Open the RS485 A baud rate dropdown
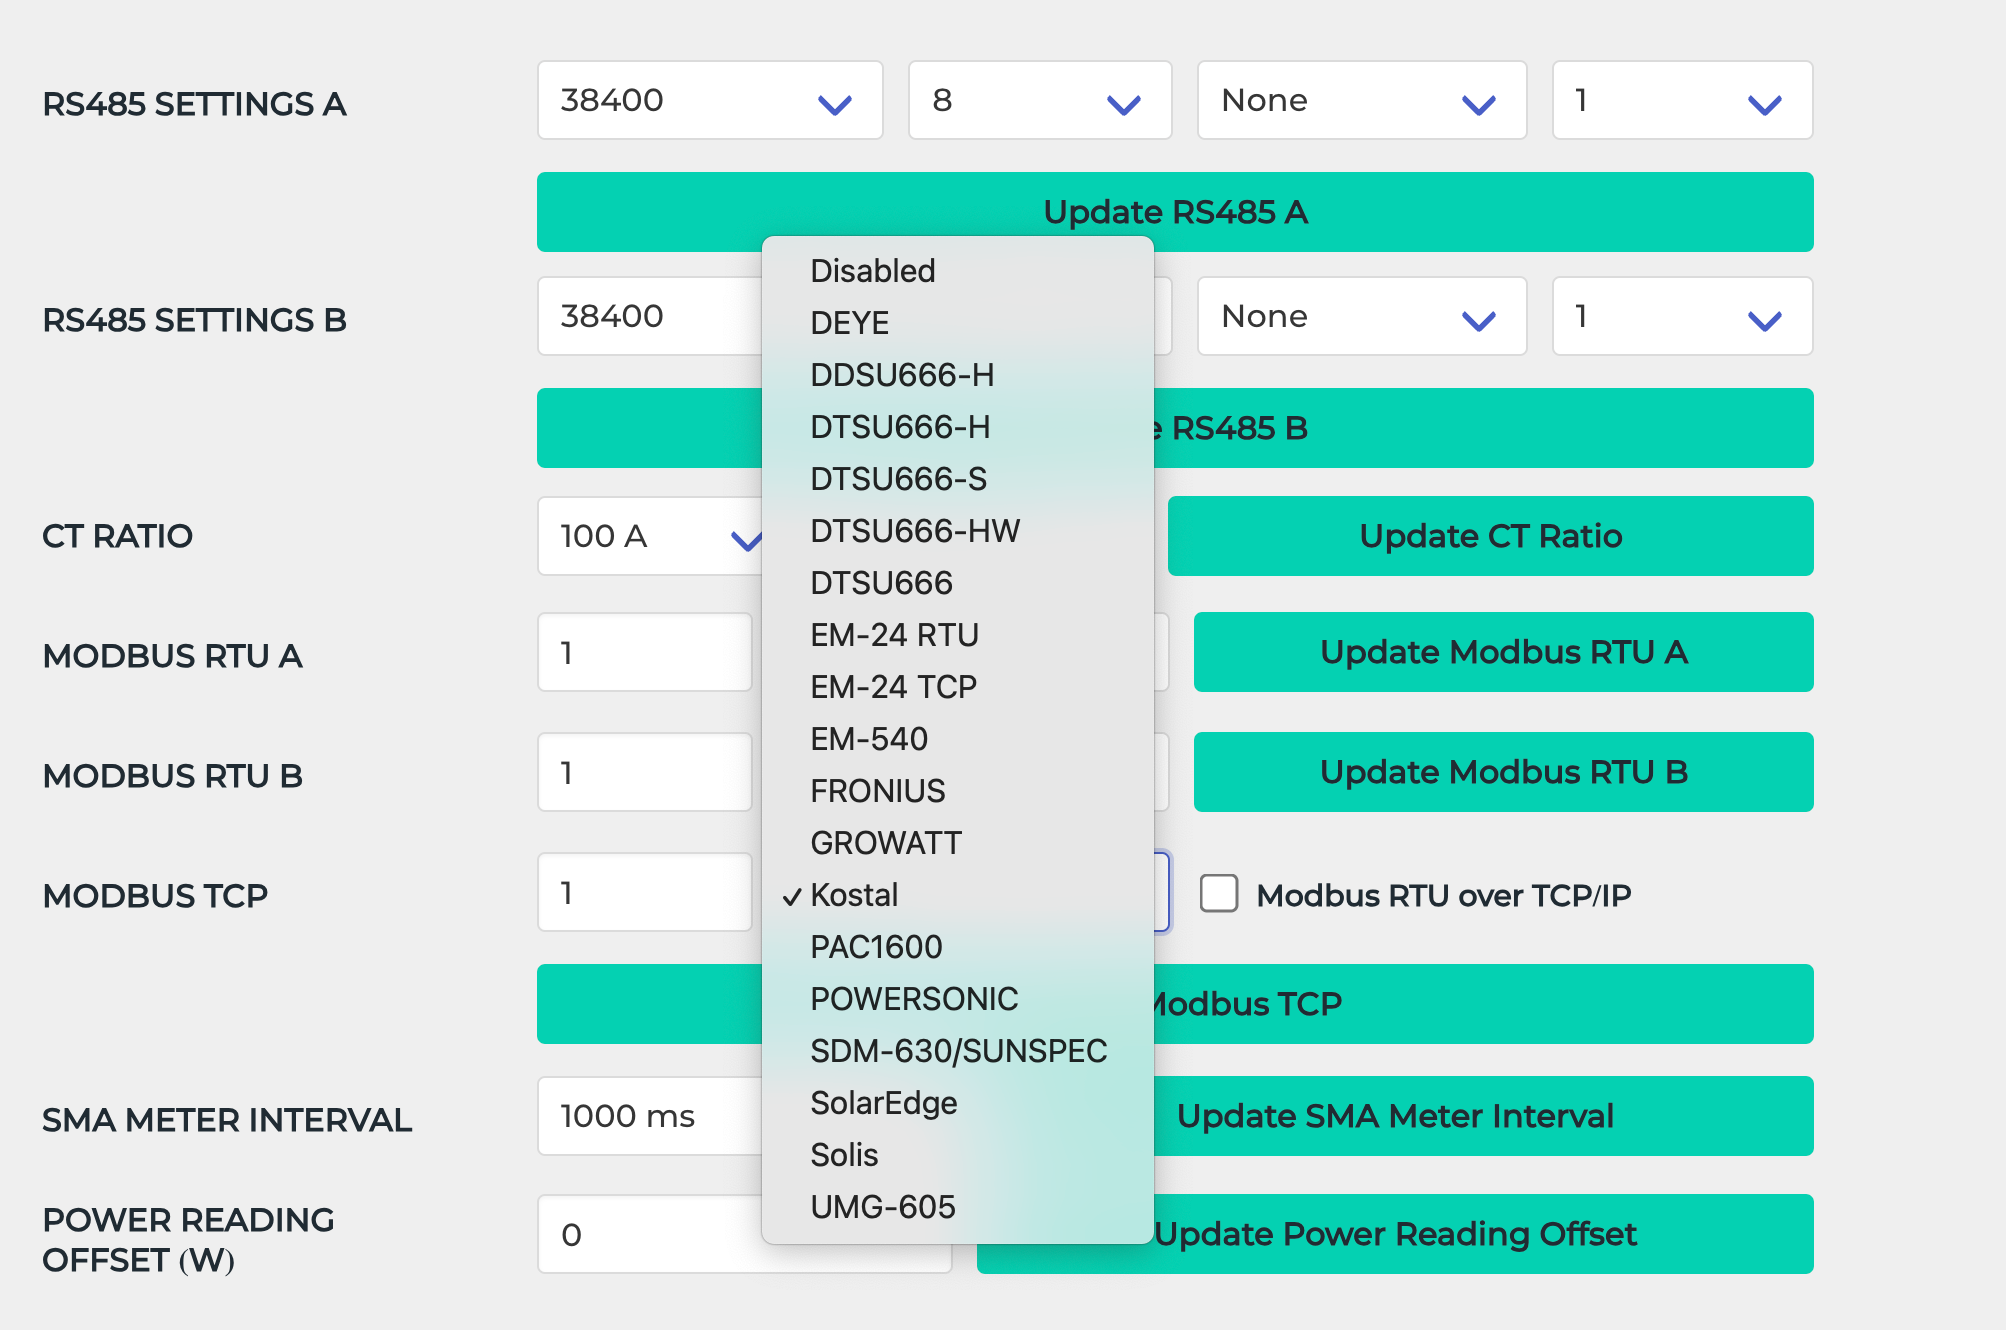This screenshot has height=1330, width=2006. point(709,101)
